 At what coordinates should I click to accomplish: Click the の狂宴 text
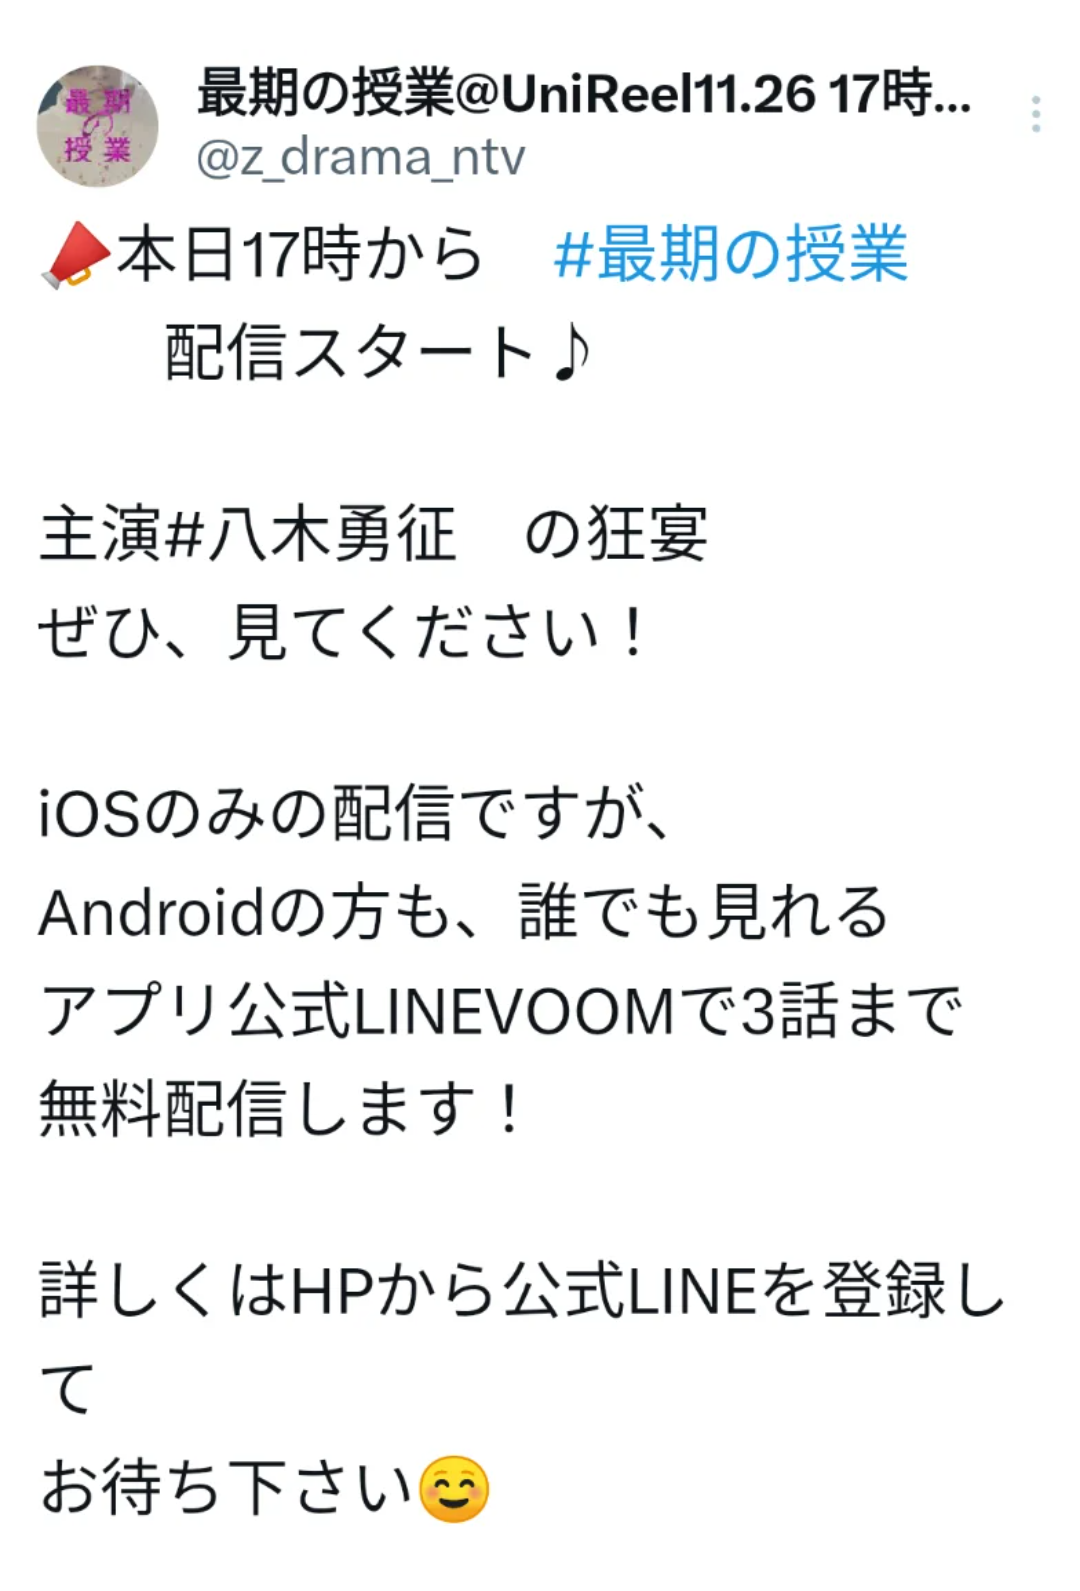(x=616, y=534)
